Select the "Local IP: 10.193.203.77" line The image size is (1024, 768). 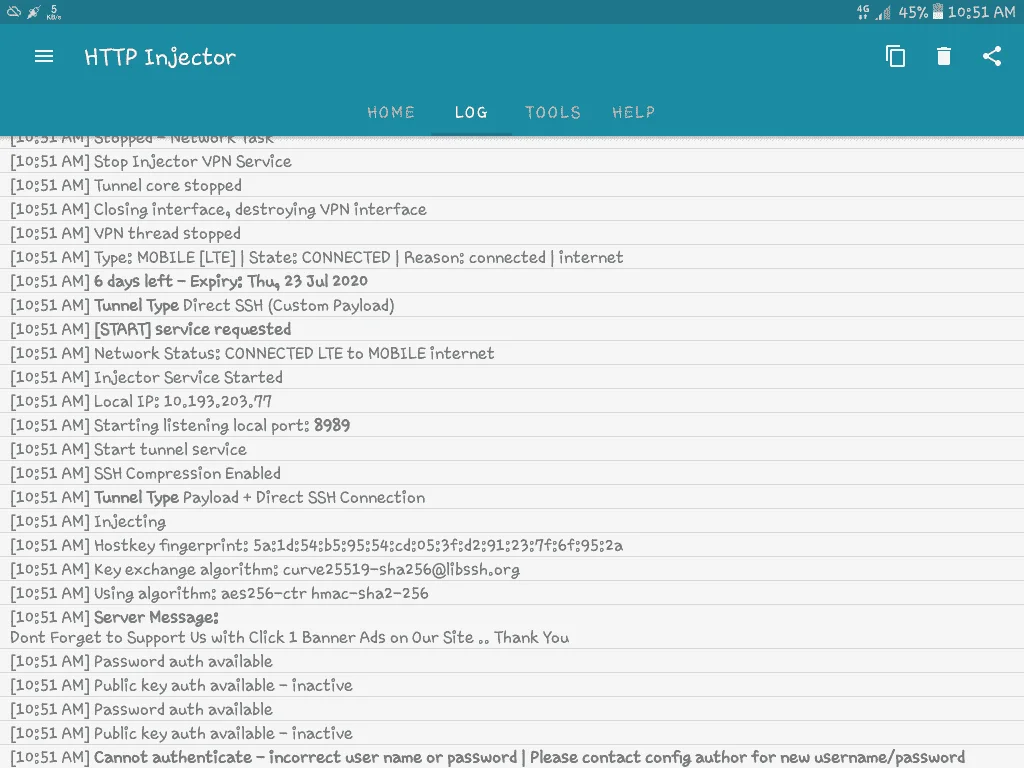coord(512,402)
